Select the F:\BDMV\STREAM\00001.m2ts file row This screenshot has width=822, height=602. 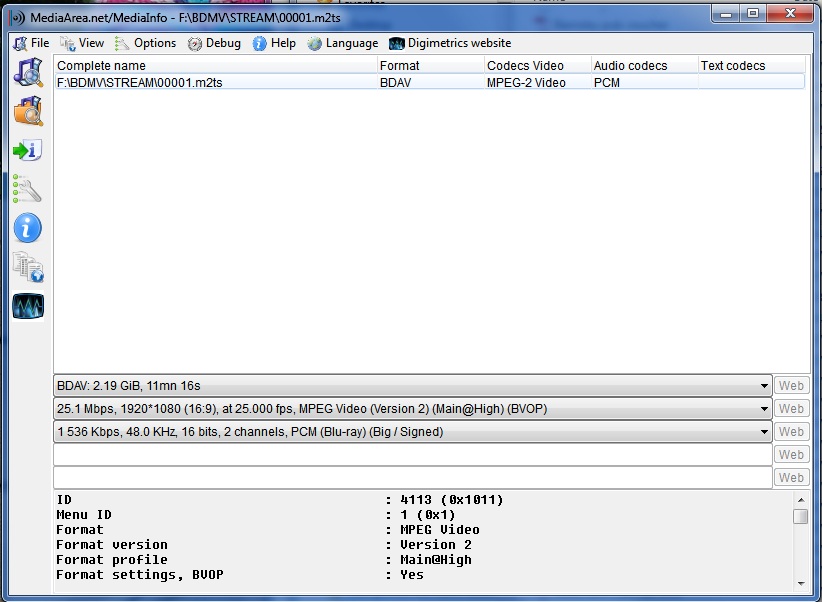430,82
